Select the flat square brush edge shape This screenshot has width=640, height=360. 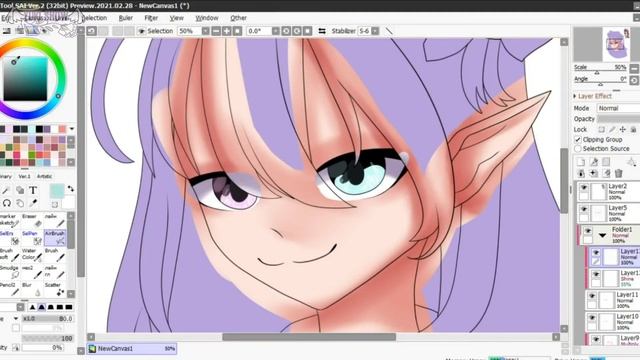(x=69, y=307)
